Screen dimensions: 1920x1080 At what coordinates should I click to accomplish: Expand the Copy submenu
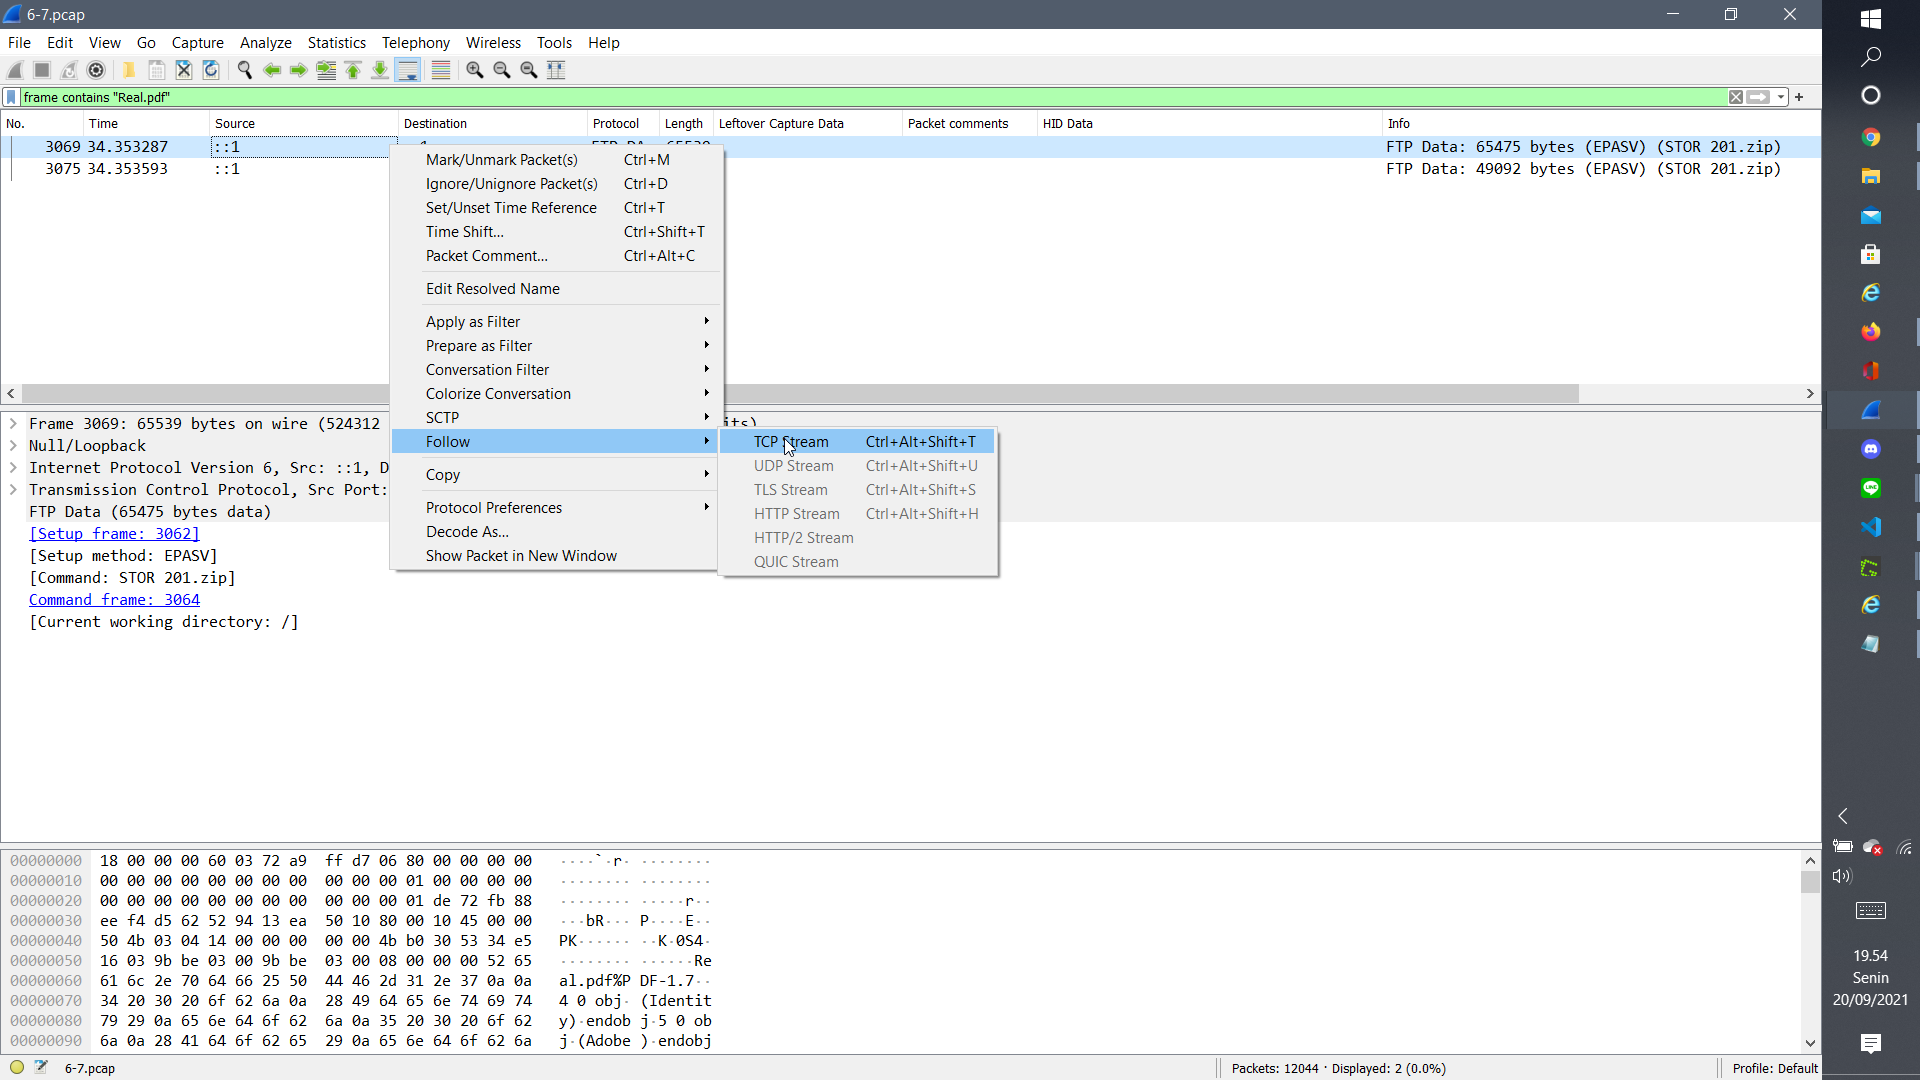[x=555, y=475]
